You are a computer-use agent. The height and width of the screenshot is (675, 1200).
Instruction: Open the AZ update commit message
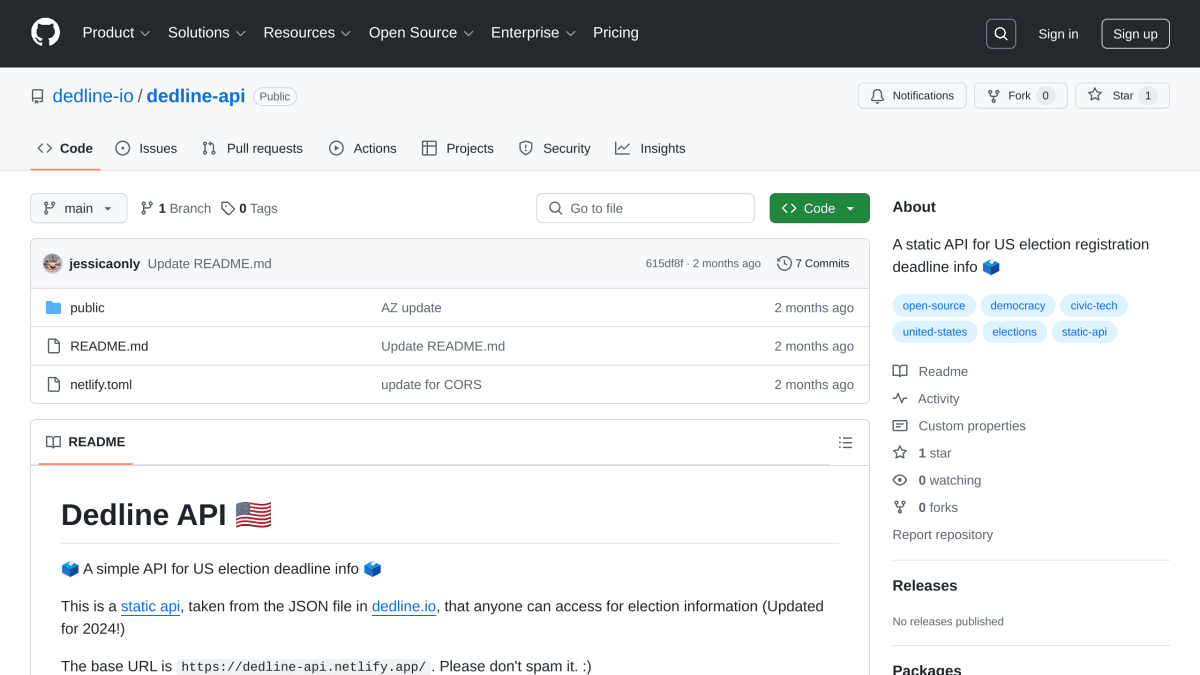[x=411, y=308]
